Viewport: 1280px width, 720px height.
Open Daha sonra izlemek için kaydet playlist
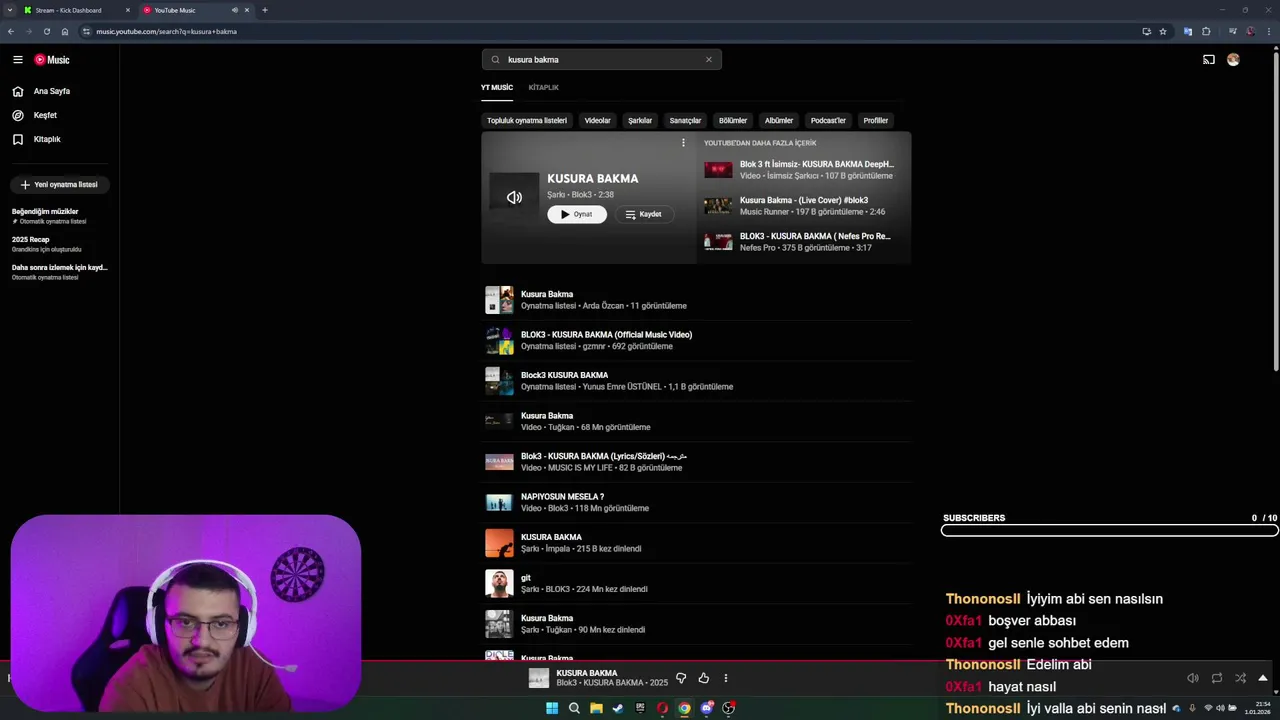point(59,272)
